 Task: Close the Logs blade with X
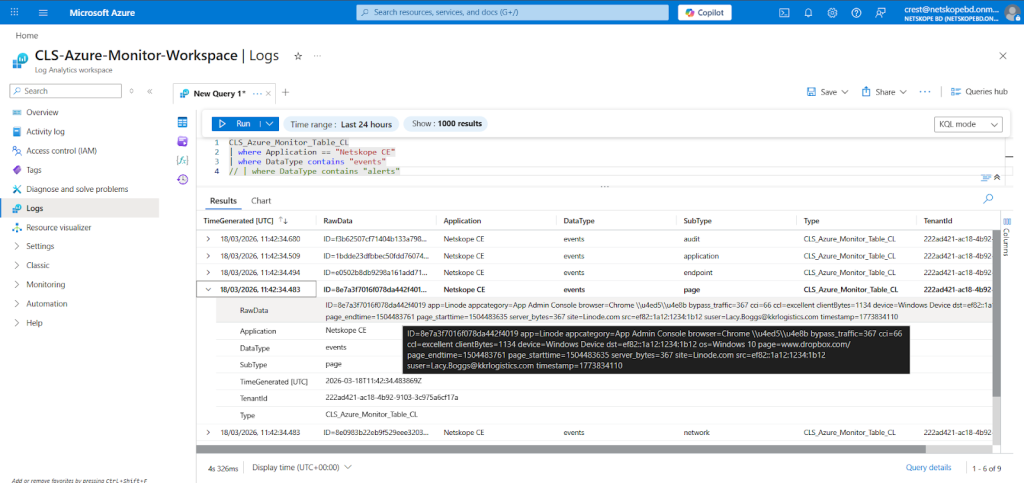1003,56
